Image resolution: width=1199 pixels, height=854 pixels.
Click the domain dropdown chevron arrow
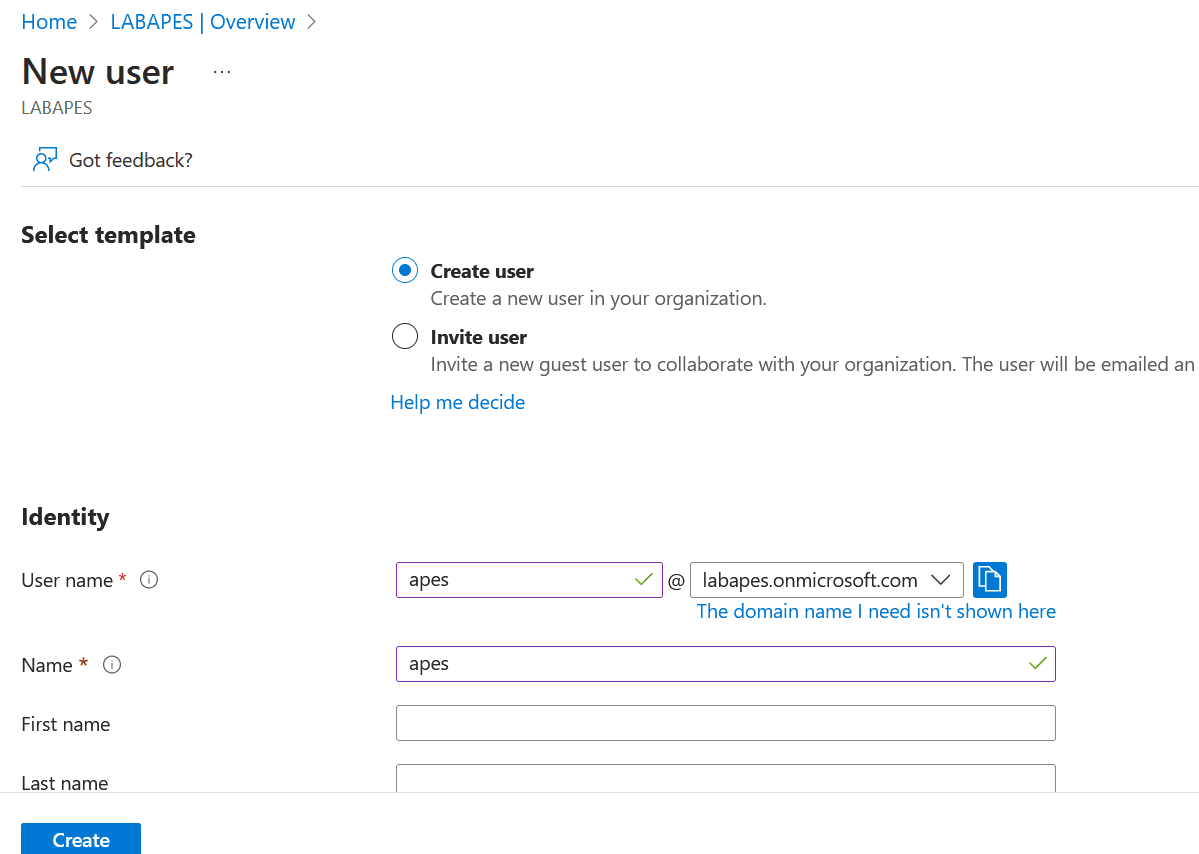tap(940, 580)
